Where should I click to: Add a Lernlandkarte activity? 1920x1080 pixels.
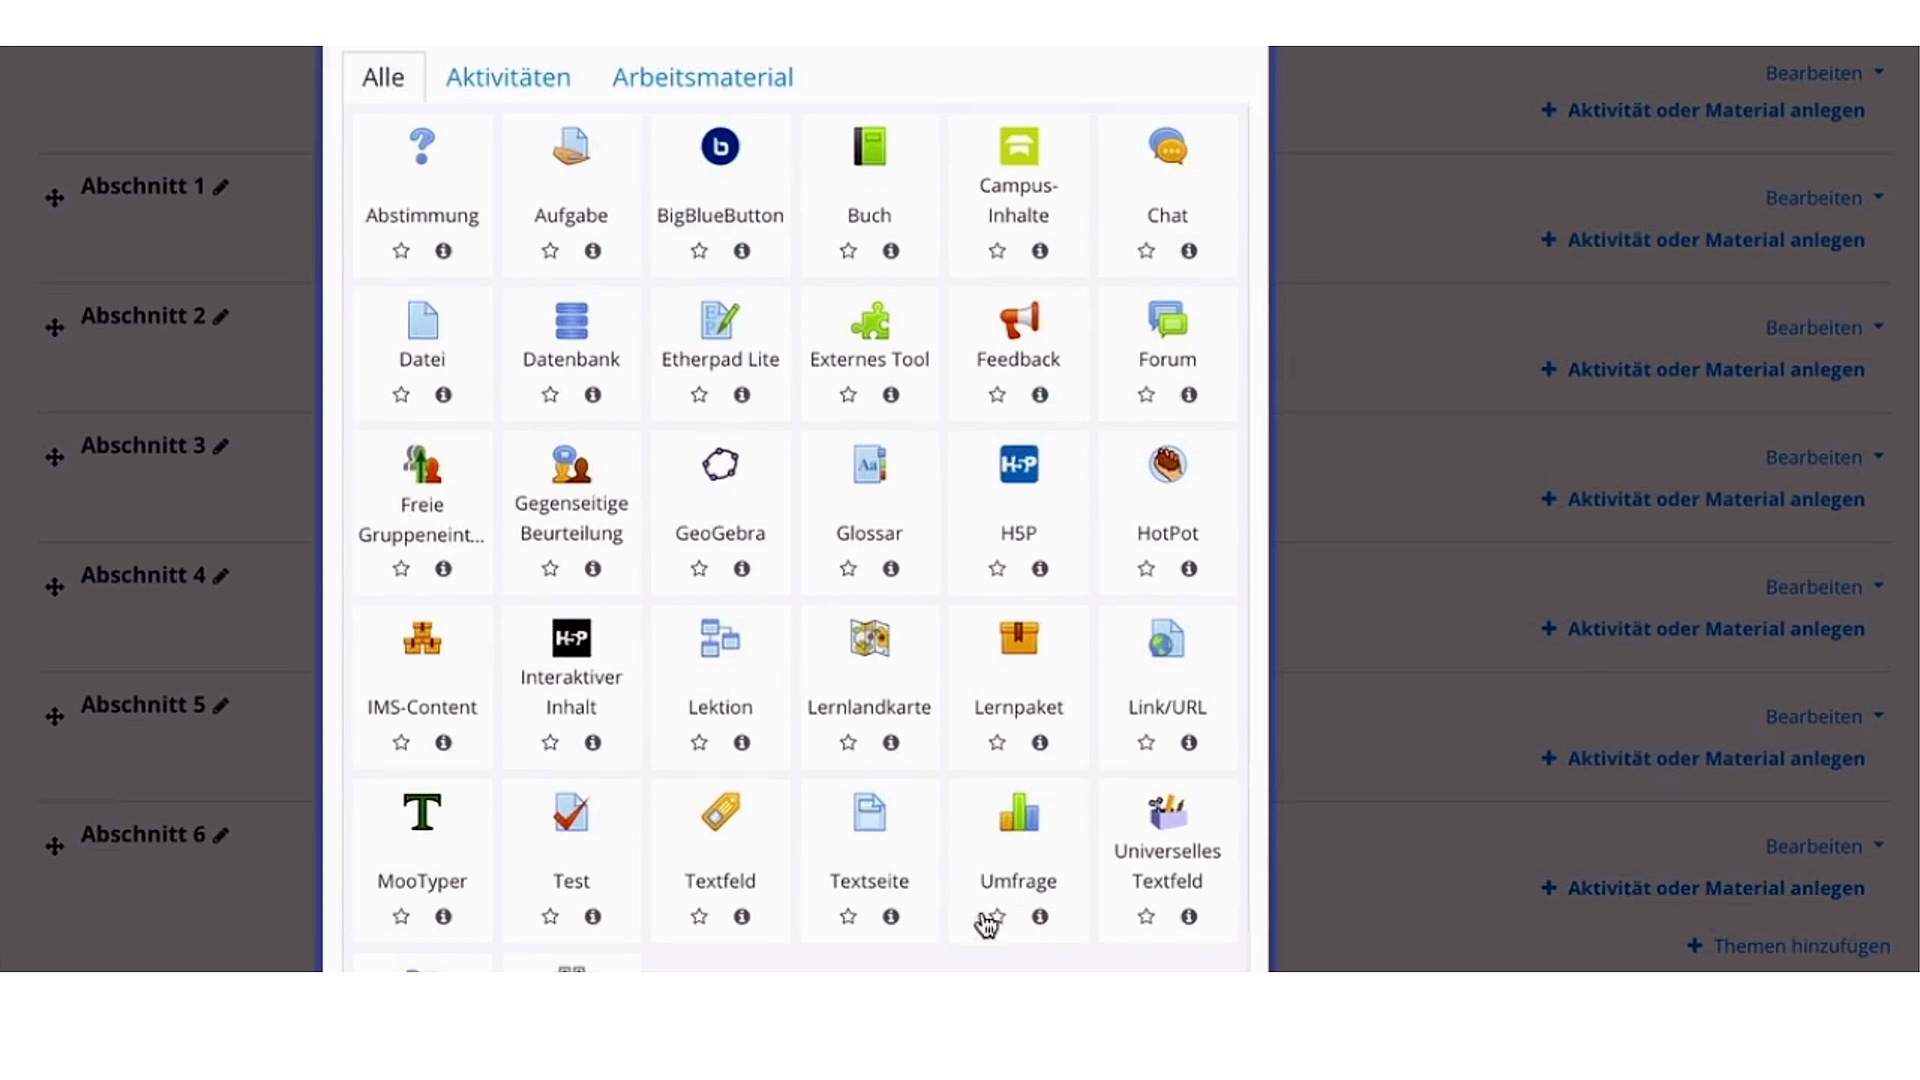click(869, 639)
